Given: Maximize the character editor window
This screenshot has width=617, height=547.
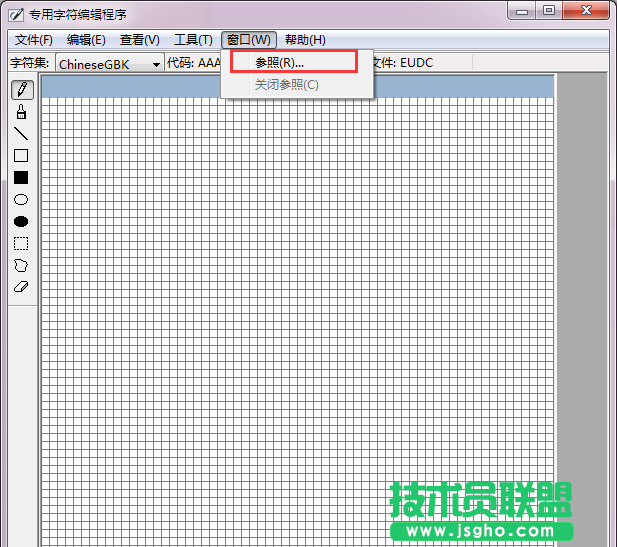Looking at the screenshot, I should click(549, 10).
